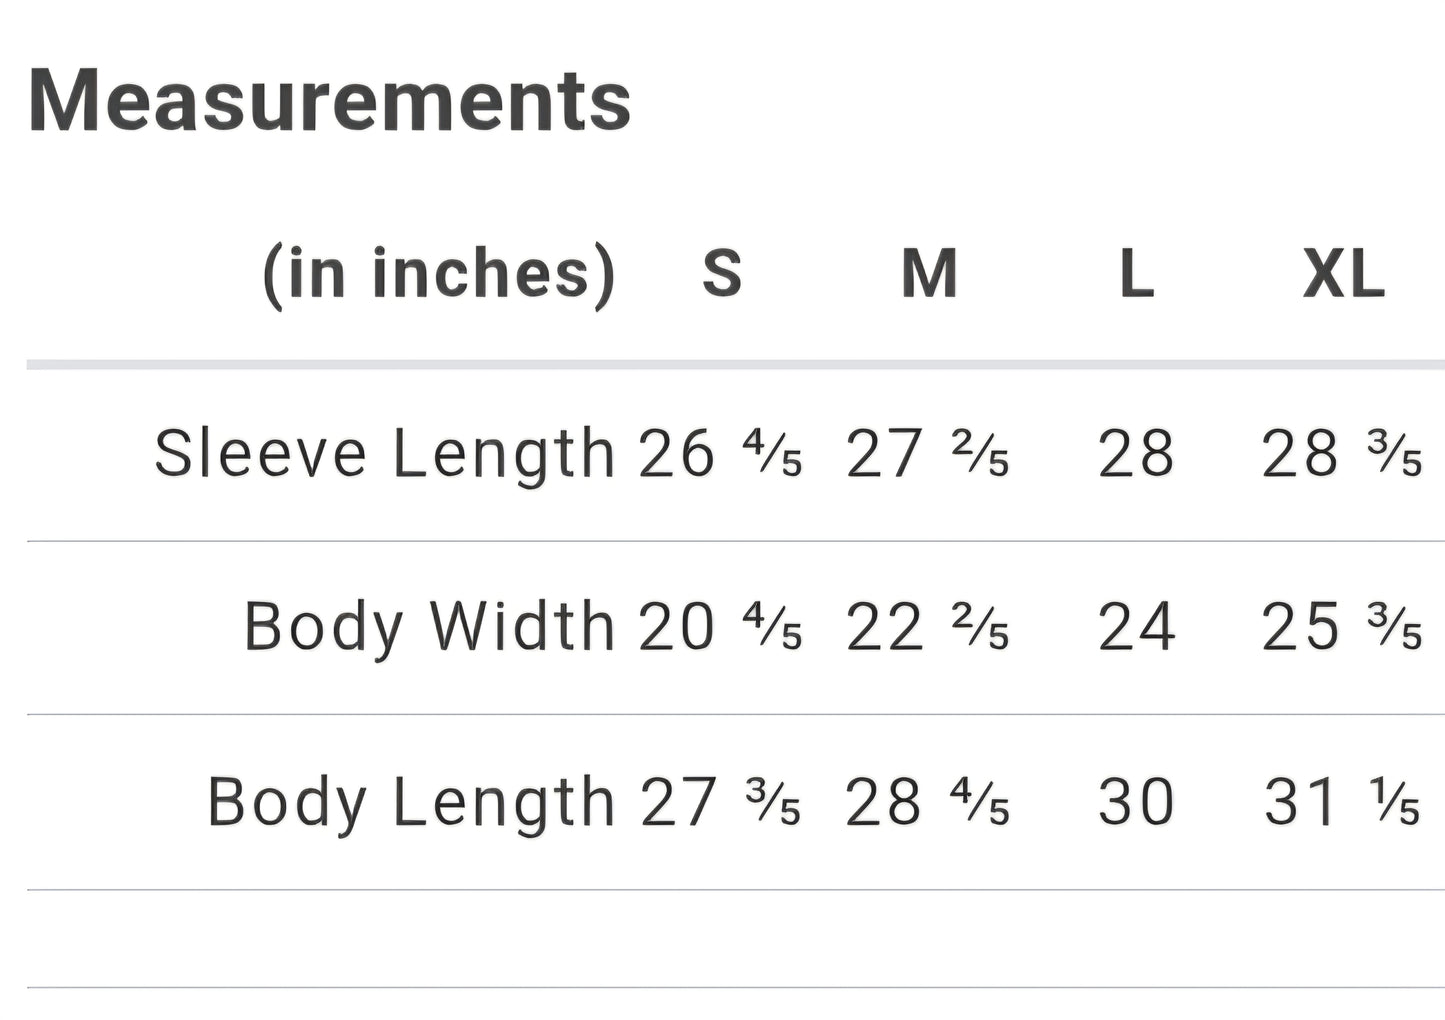Click Body Length value 30 for L
This screenshot has width=1445, height=1020.
tap(1136, 802)
